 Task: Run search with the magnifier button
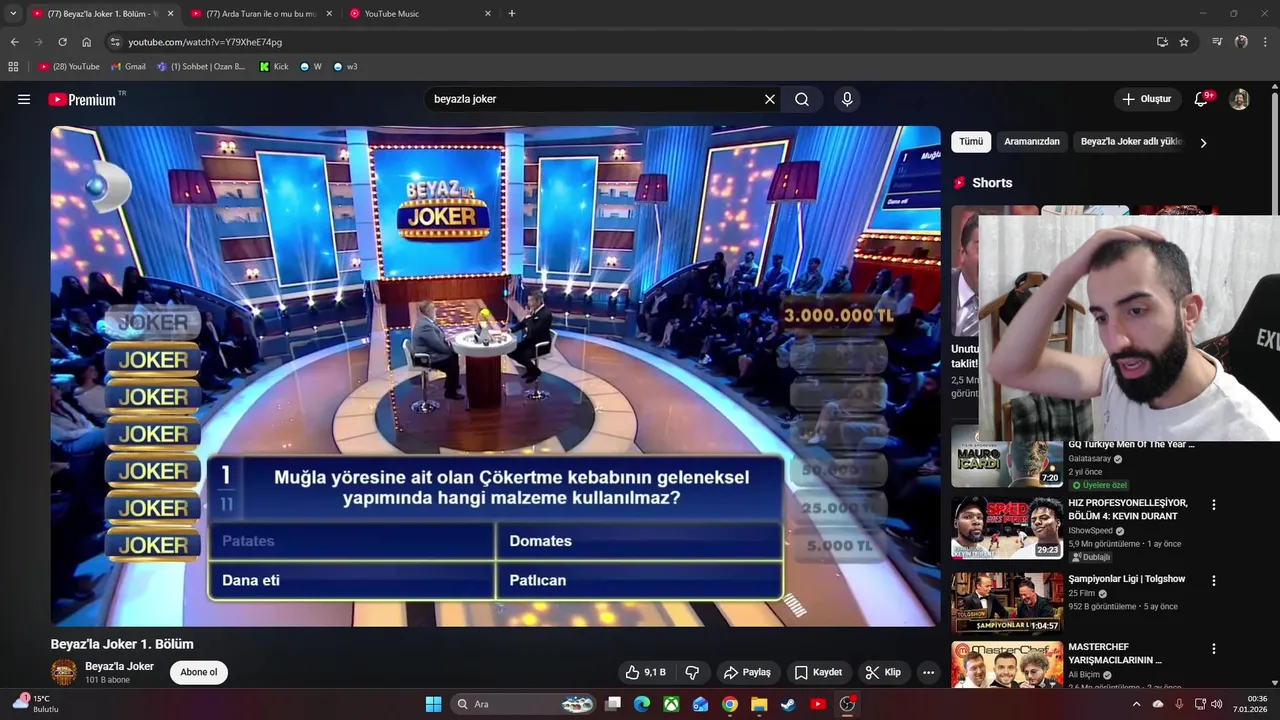pos(802,99)
